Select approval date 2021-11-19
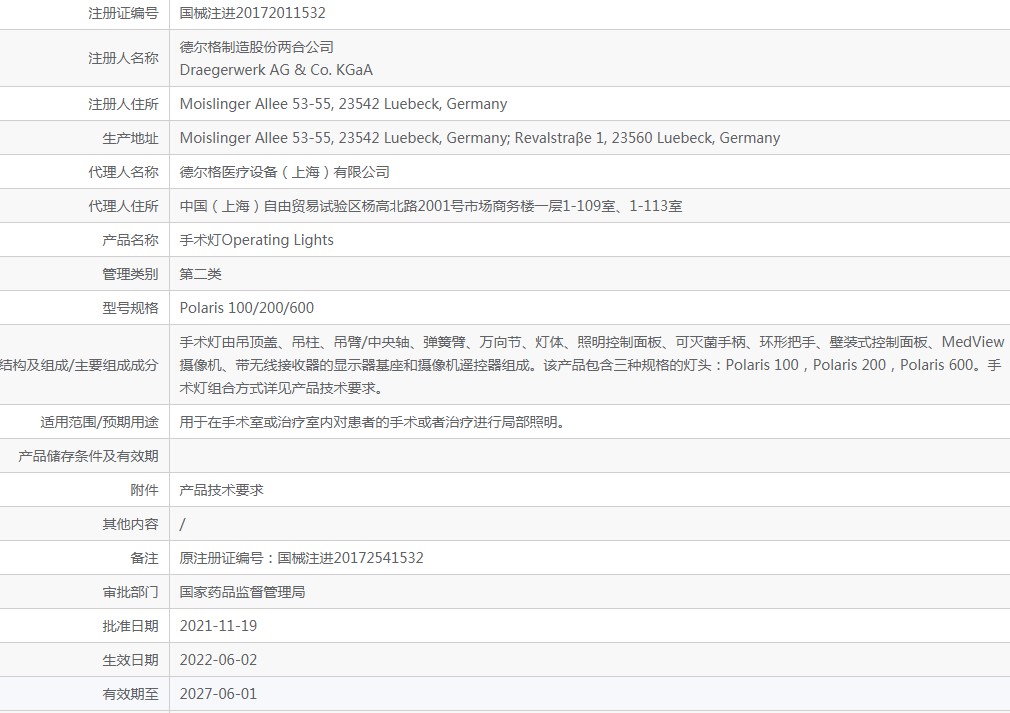This screenshot has height=713, width=1010. click(x=218, y=626)
